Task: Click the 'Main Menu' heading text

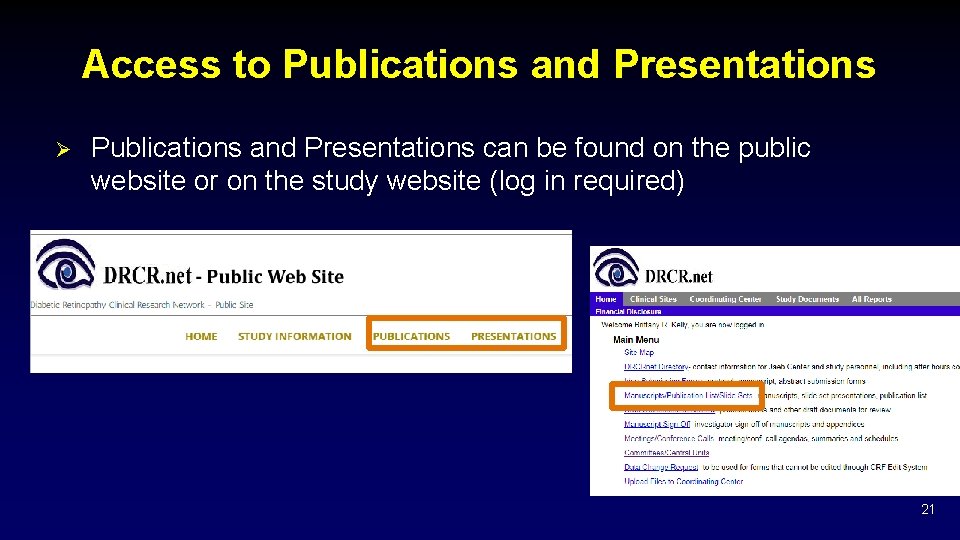Action: (636, 339)
